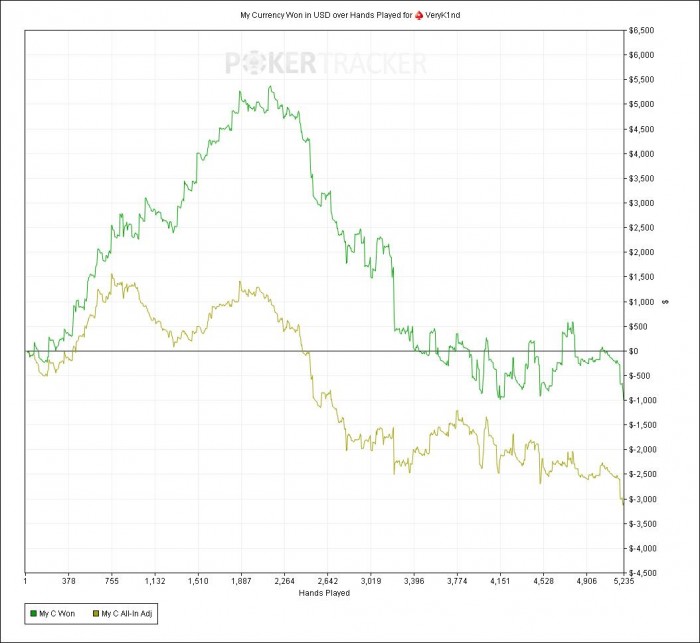Select the My C All-In Adj legend label
The image size is (700, 643).
pyautogui.click(x=127, y=614)
